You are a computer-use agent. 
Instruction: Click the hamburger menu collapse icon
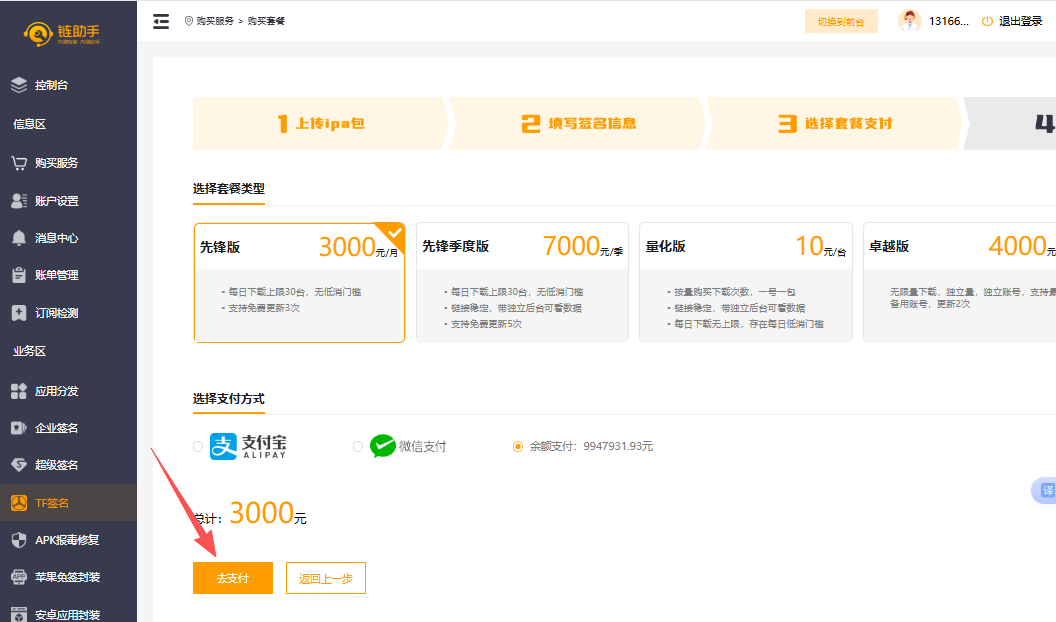click(161, 21)
